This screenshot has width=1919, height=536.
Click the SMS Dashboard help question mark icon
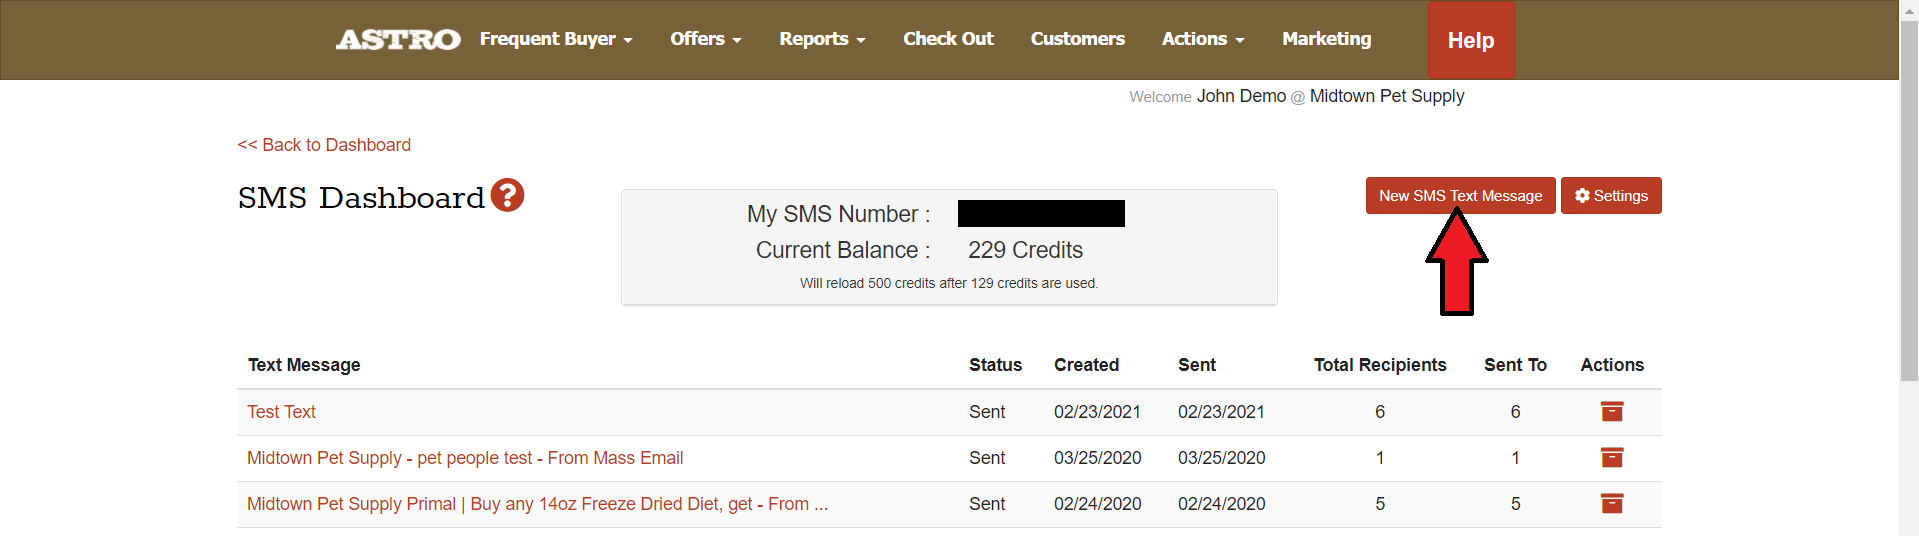[507, 195]
